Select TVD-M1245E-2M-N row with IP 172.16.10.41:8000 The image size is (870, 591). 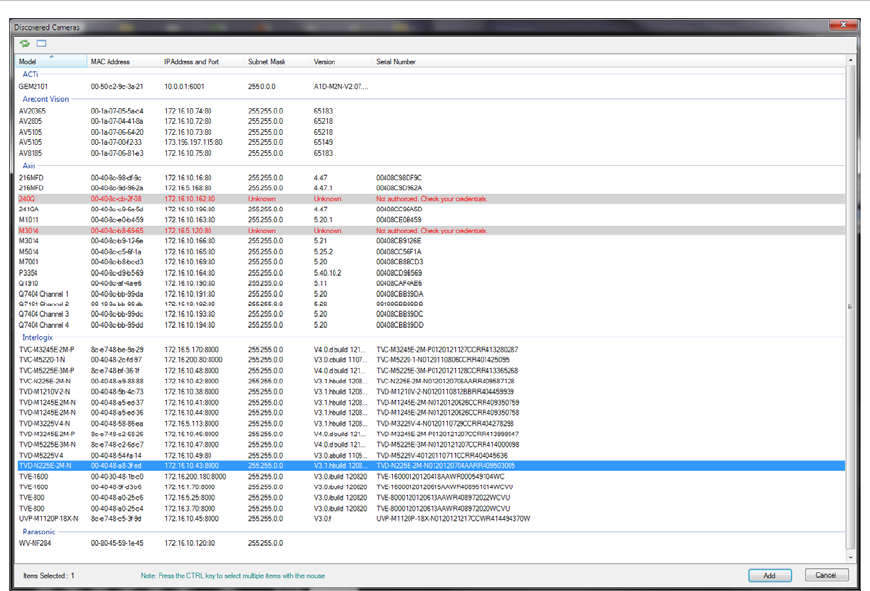click(431, 402)
